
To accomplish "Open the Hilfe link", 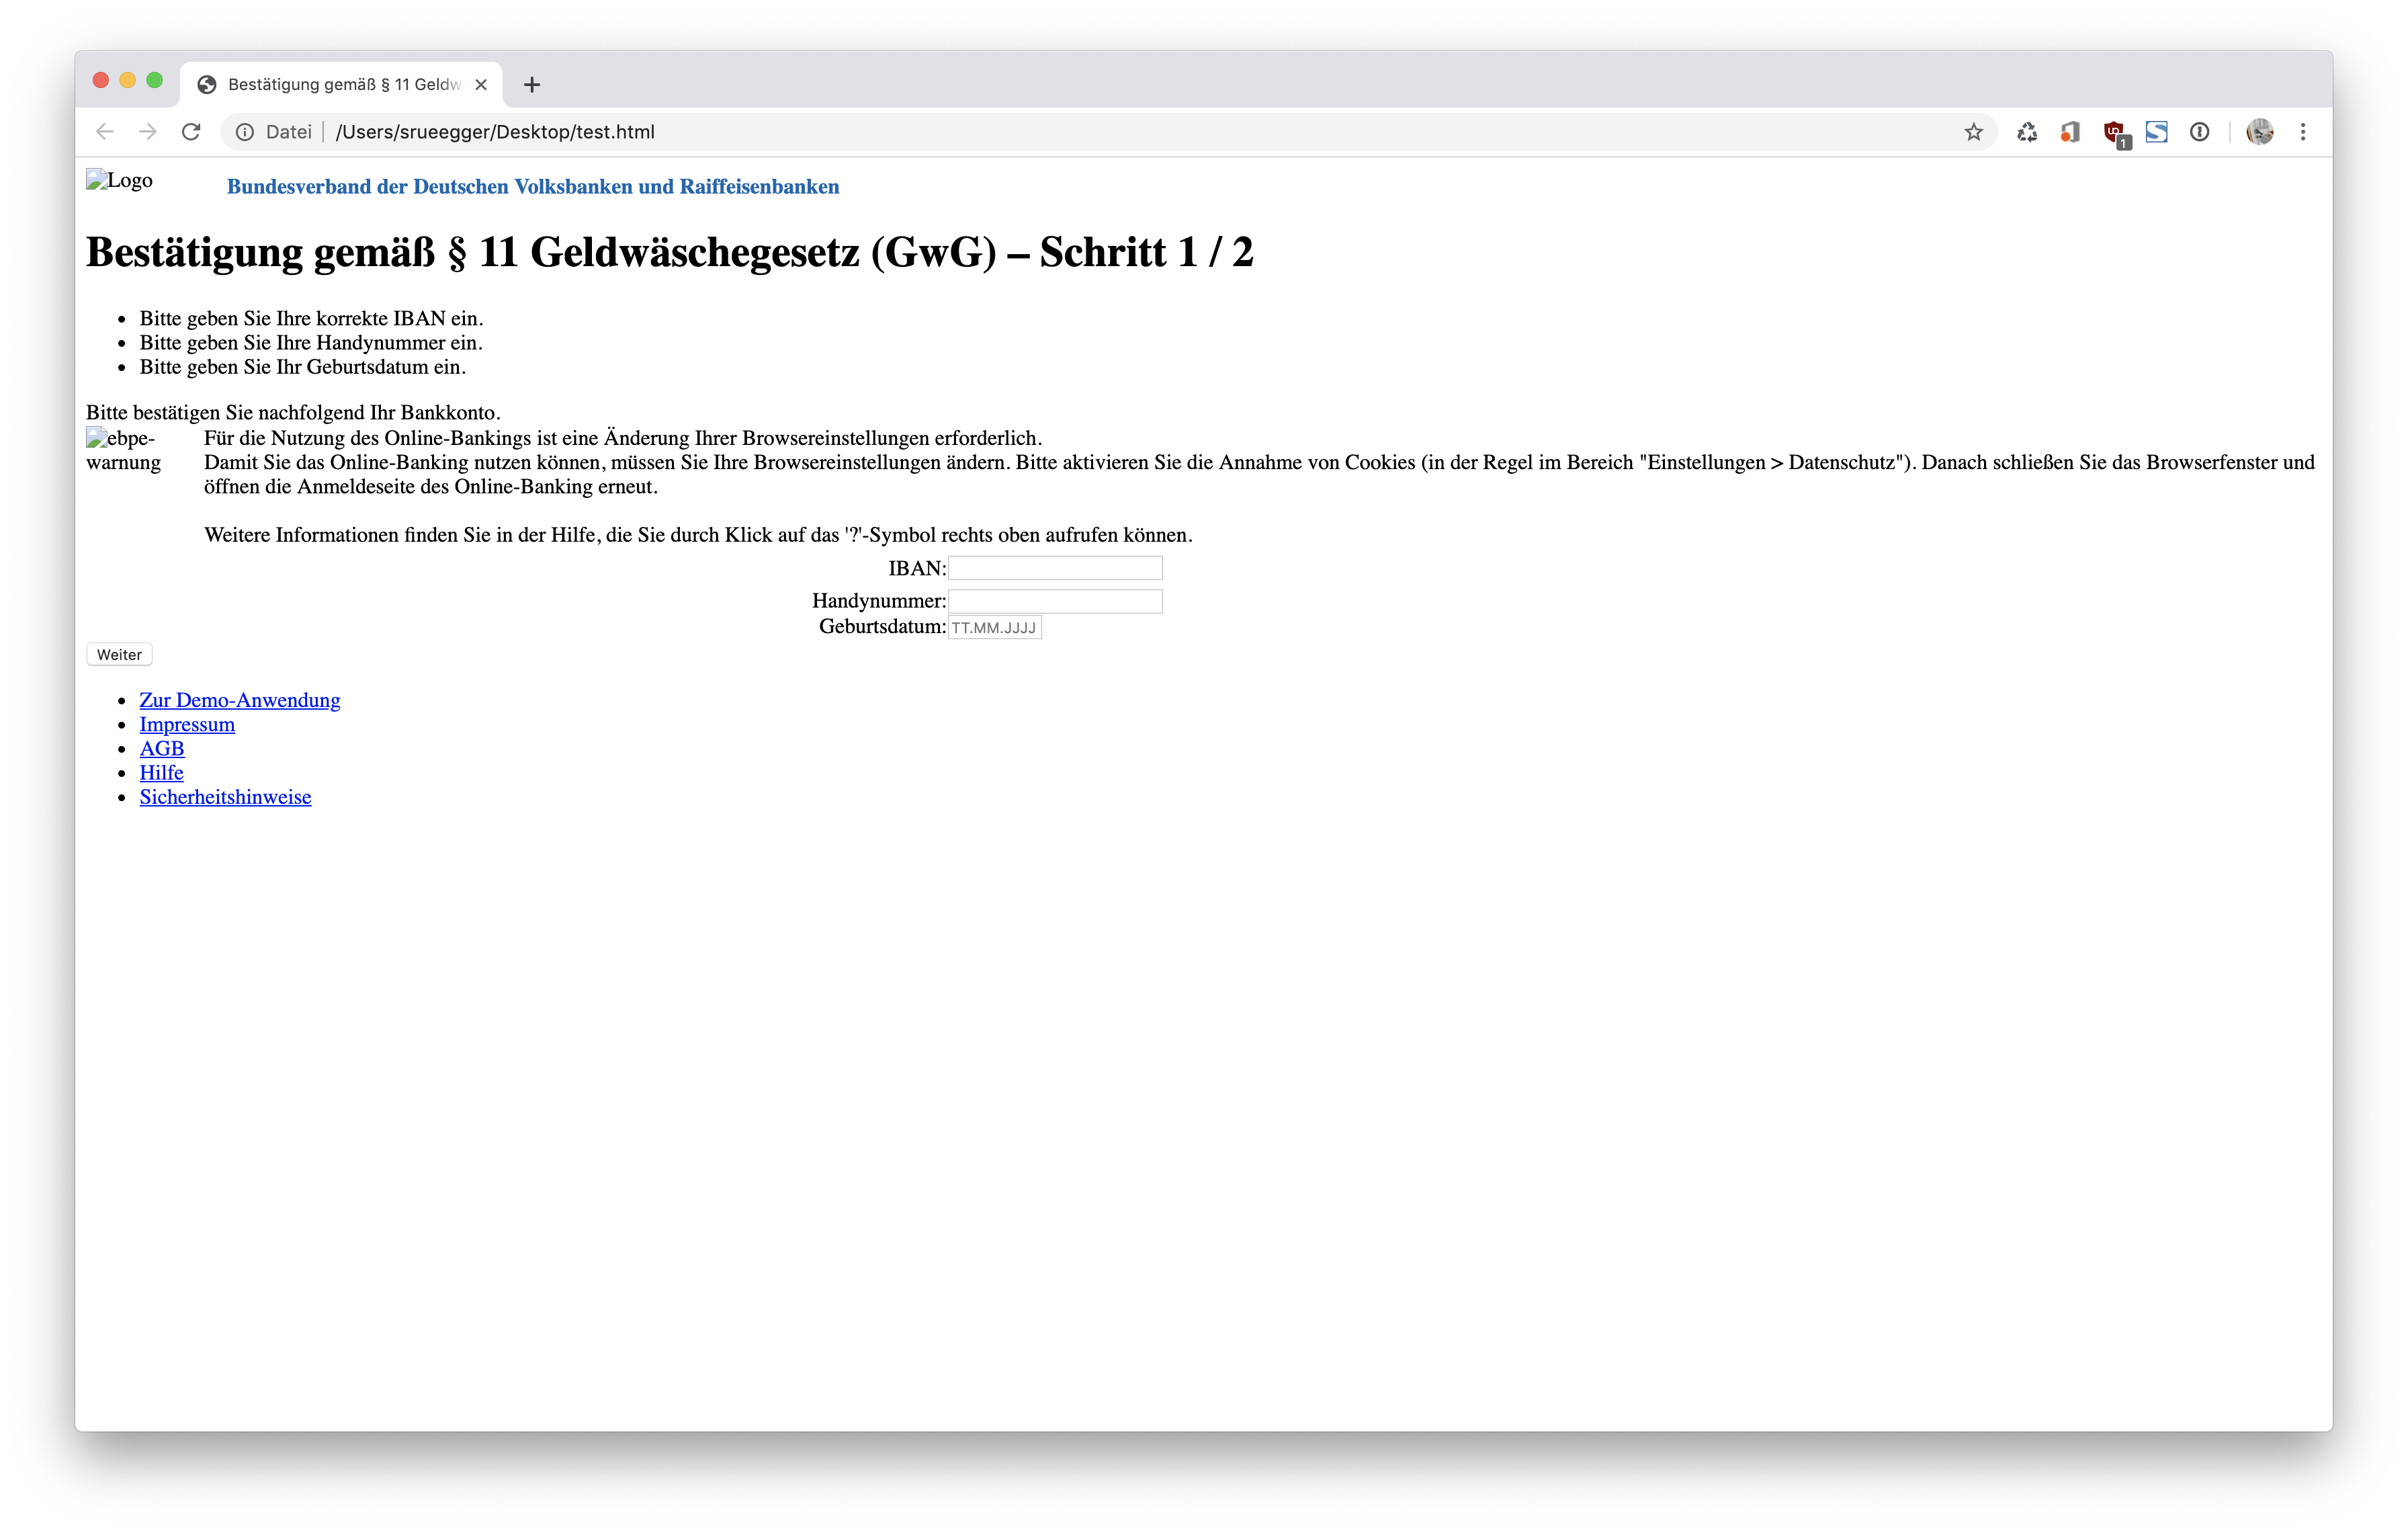I will tap(161, 772).
